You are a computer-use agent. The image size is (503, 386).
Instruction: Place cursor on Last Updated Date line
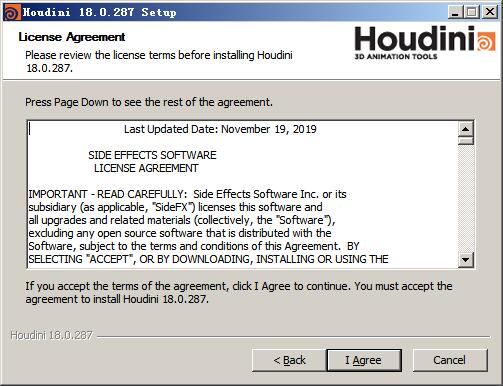coord(220,129)
